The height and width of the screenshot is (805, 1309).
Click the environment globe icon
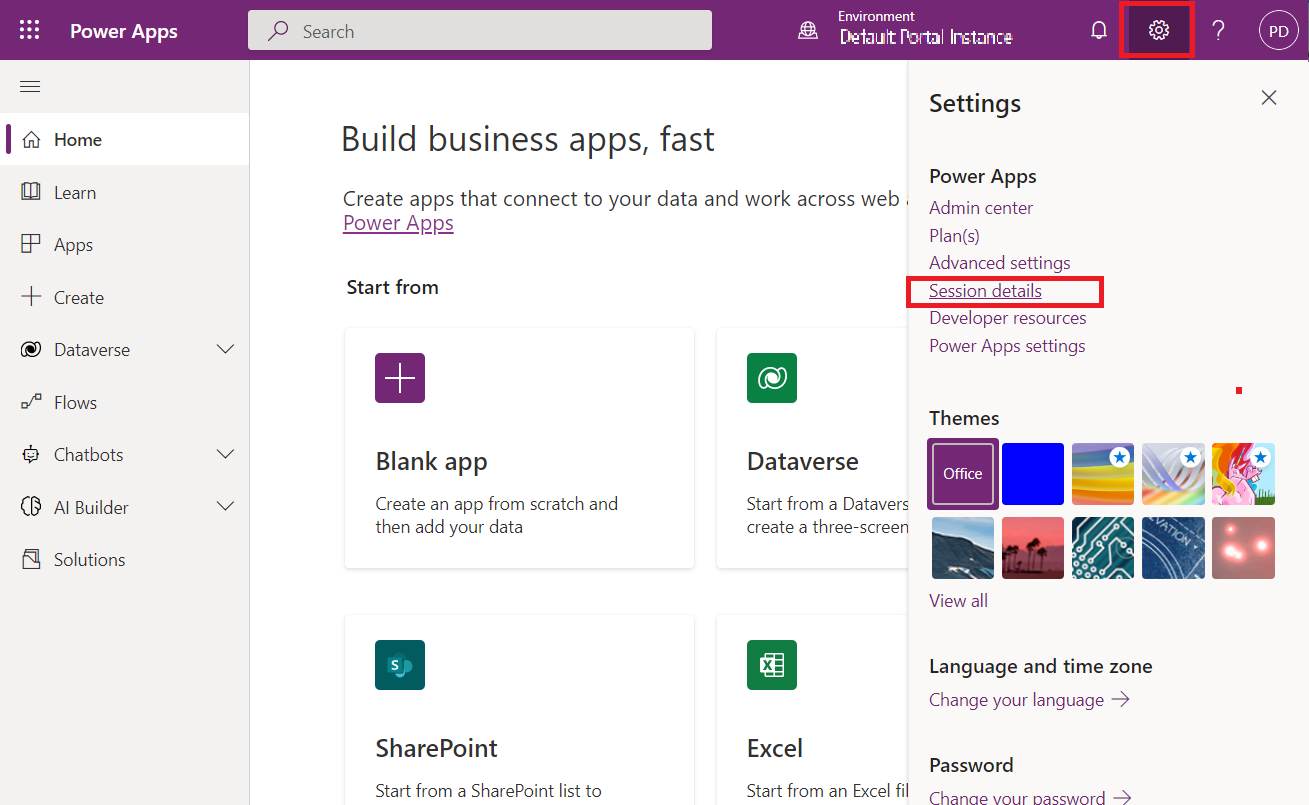(x=808, y=30)
